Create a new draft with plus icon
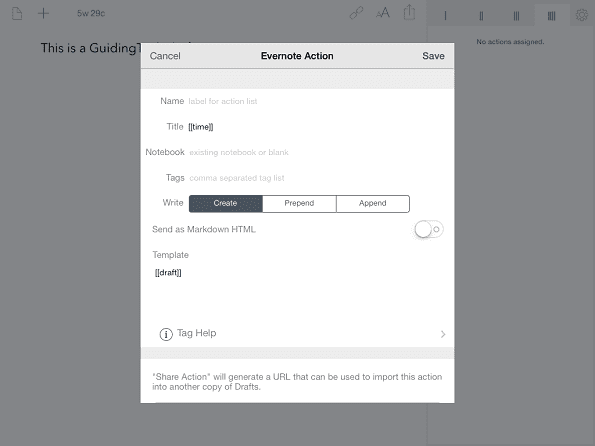This screenshot has height=446, width=595. 44,14
